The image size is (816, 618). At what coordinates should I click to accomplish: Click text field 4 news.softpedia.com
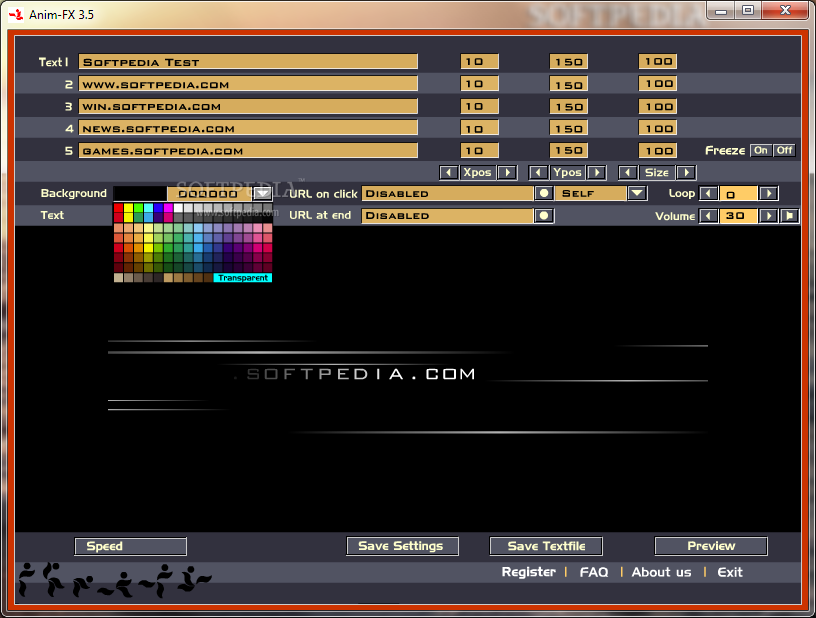point(248,128)
